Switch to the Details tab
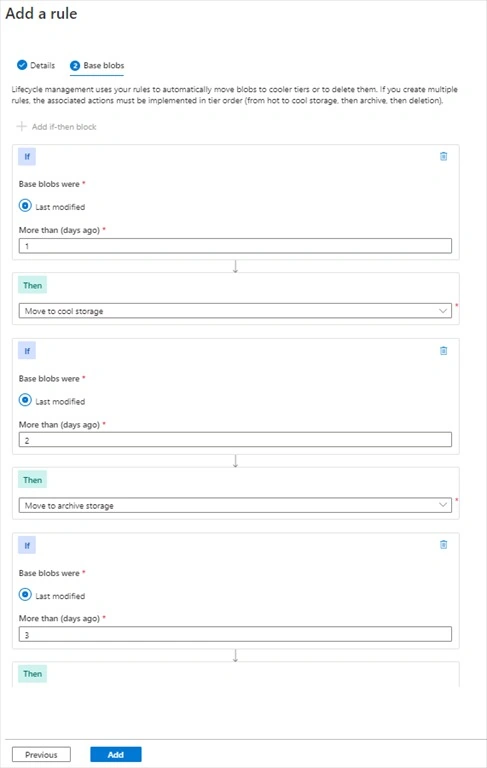The image size is (487, 768). point(36,65)
